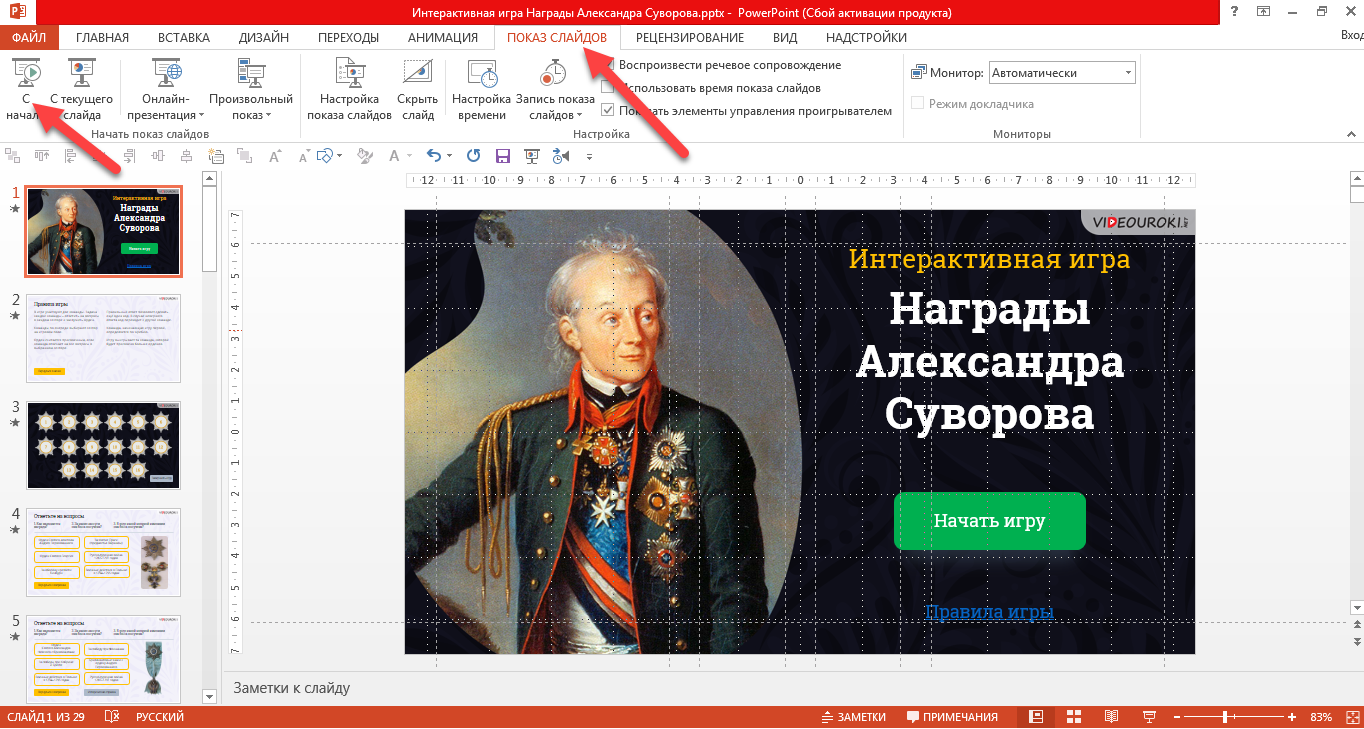
Task: Toggle Воспроизвести речевое сопровождение checkbox
Action: (x=608, y=65)
